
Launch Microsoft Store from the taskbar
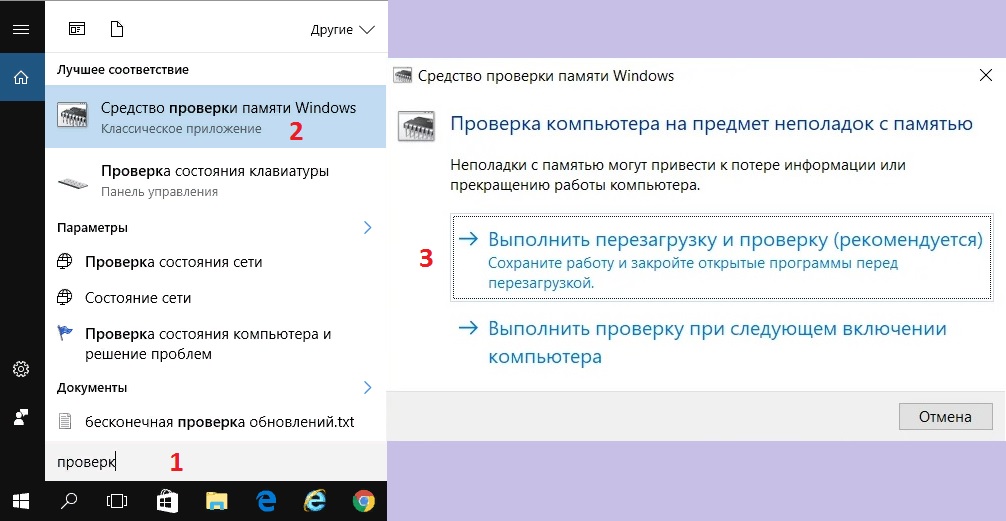(167, 501)
